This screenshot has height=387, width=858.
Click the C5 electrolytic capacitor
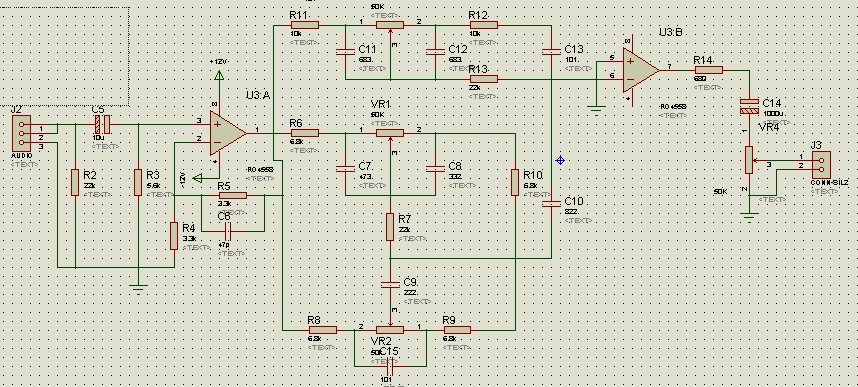[102, 124]
